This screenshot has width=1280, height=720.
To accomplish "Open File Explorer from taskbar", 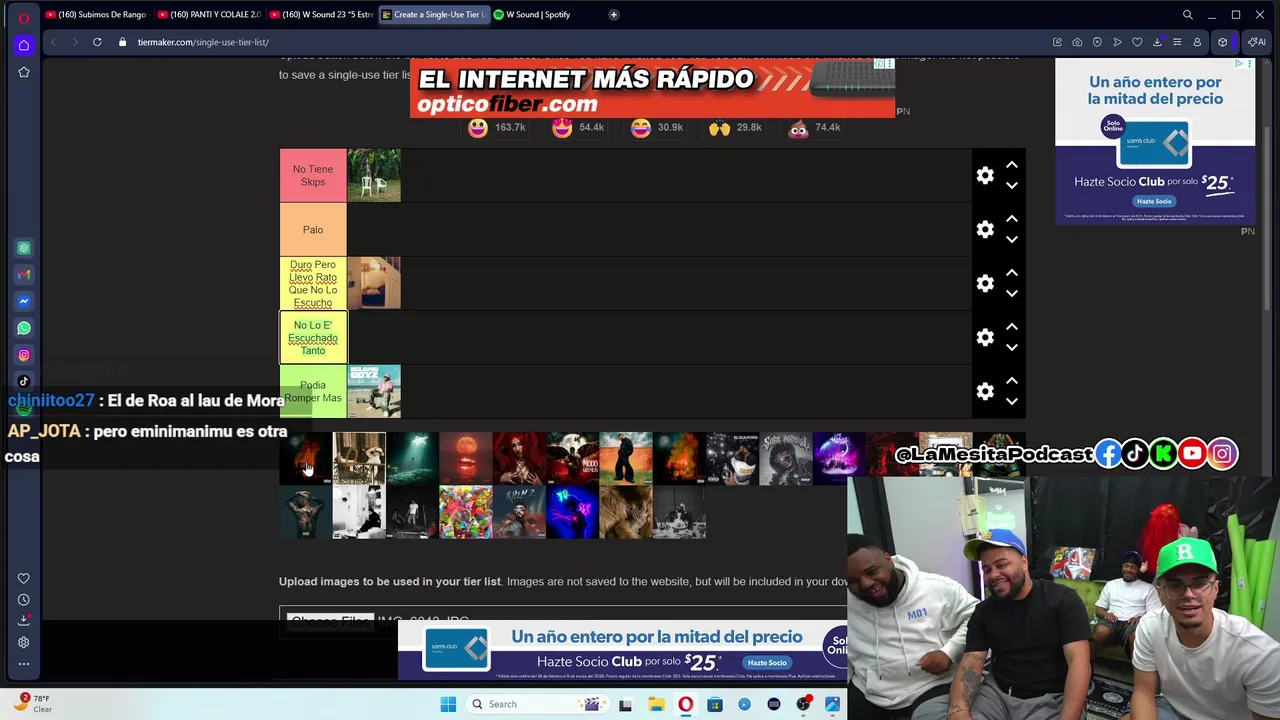I will (656, 704).
